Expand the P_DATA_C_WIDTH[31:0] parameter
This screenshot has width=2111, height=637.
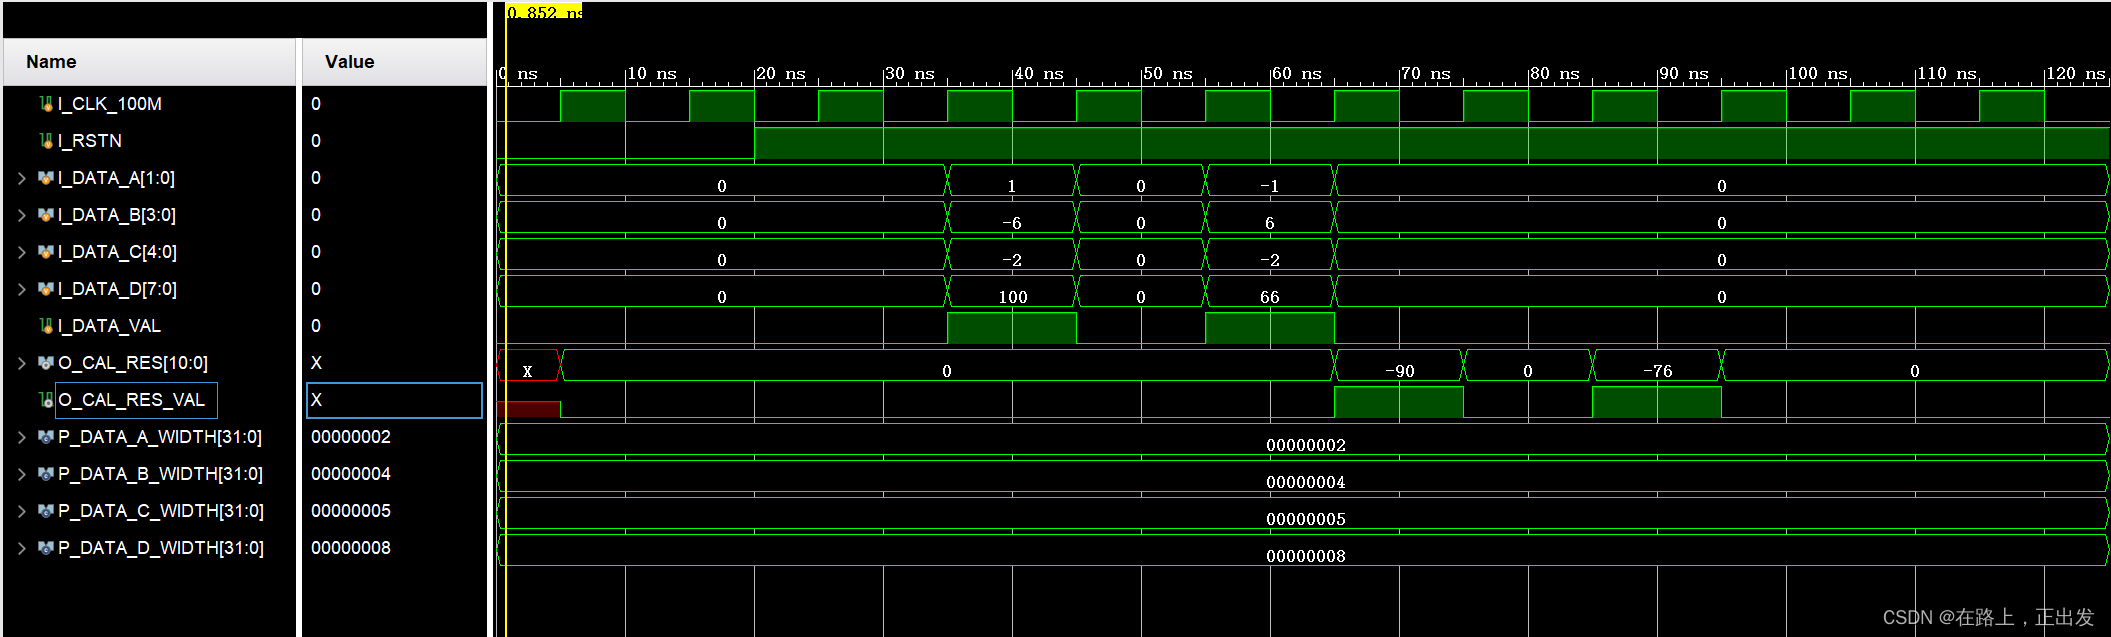pyautogui.click(x=22, y=511)
